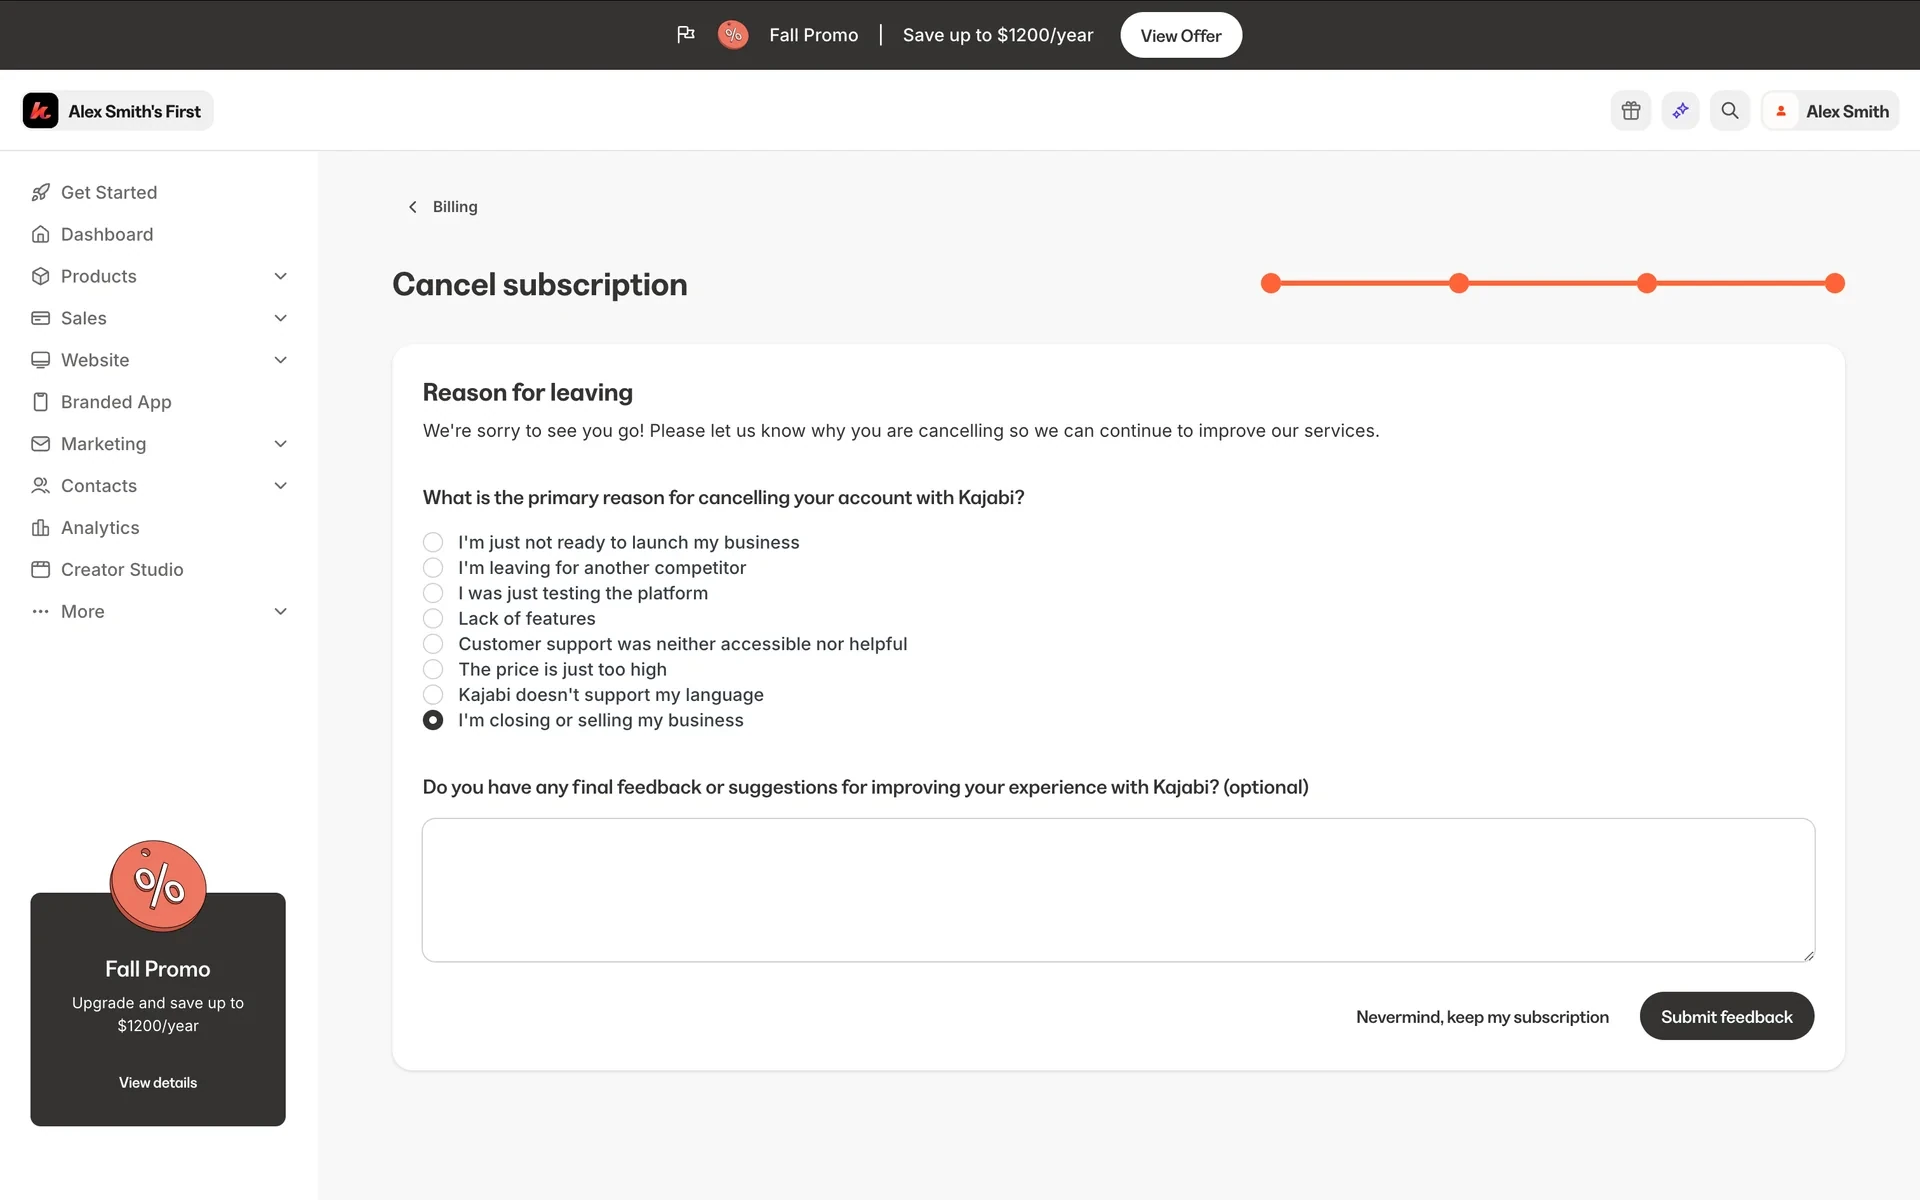Viewport: 1920px width, 1200px height.
Task: Click the percent badge in top banner
Action: coord(733,35)
